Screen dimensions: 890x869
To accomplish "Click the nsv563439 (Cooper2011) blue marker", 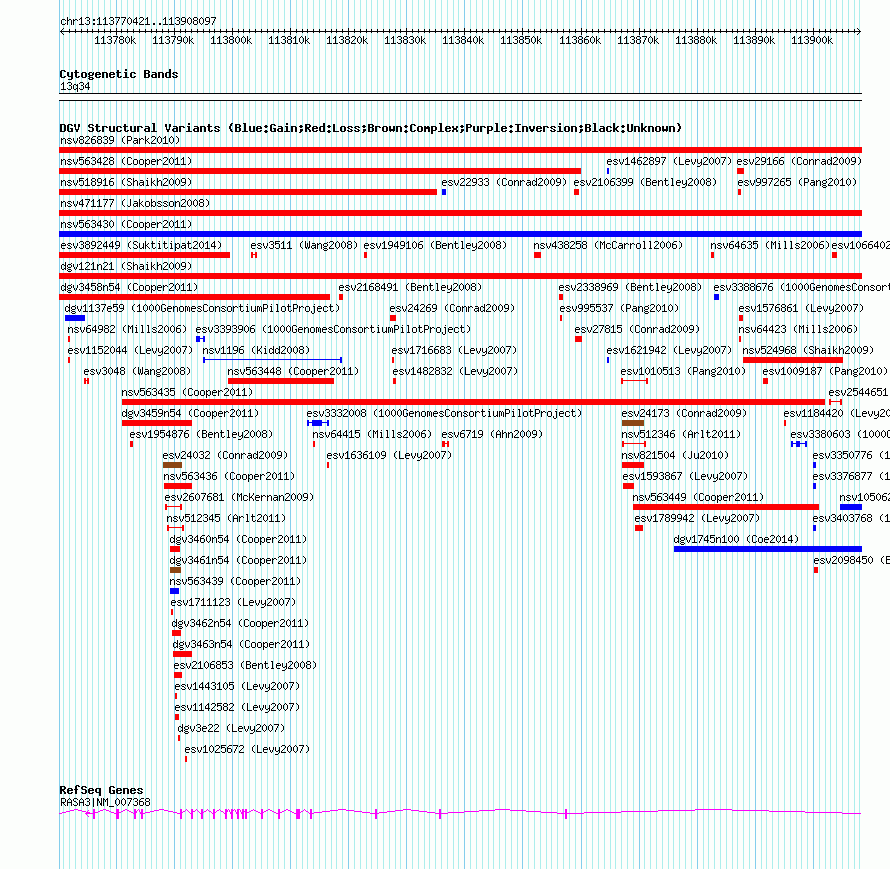I will 174,591.
